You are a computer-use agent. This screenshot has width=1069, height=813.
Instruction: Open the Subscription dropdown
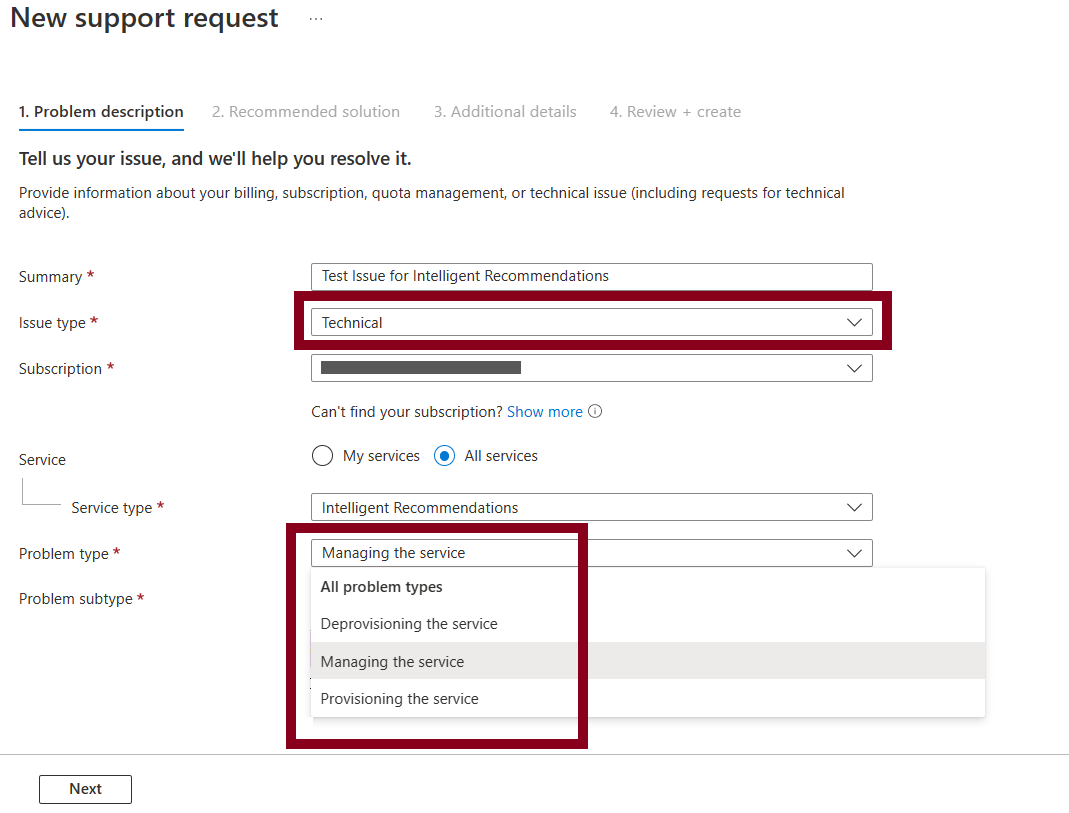click(590, 368)
